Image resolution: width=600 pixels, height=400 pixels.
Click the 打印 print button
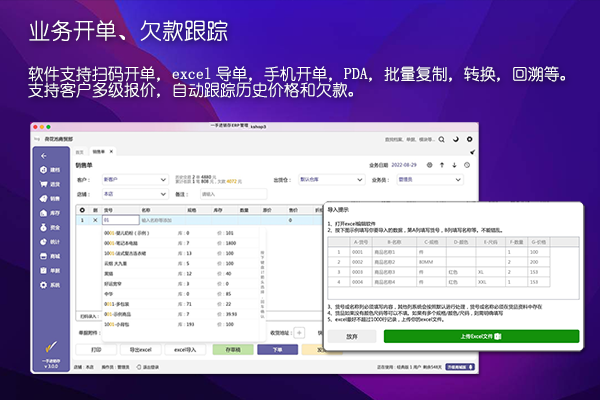click(96, 350)
